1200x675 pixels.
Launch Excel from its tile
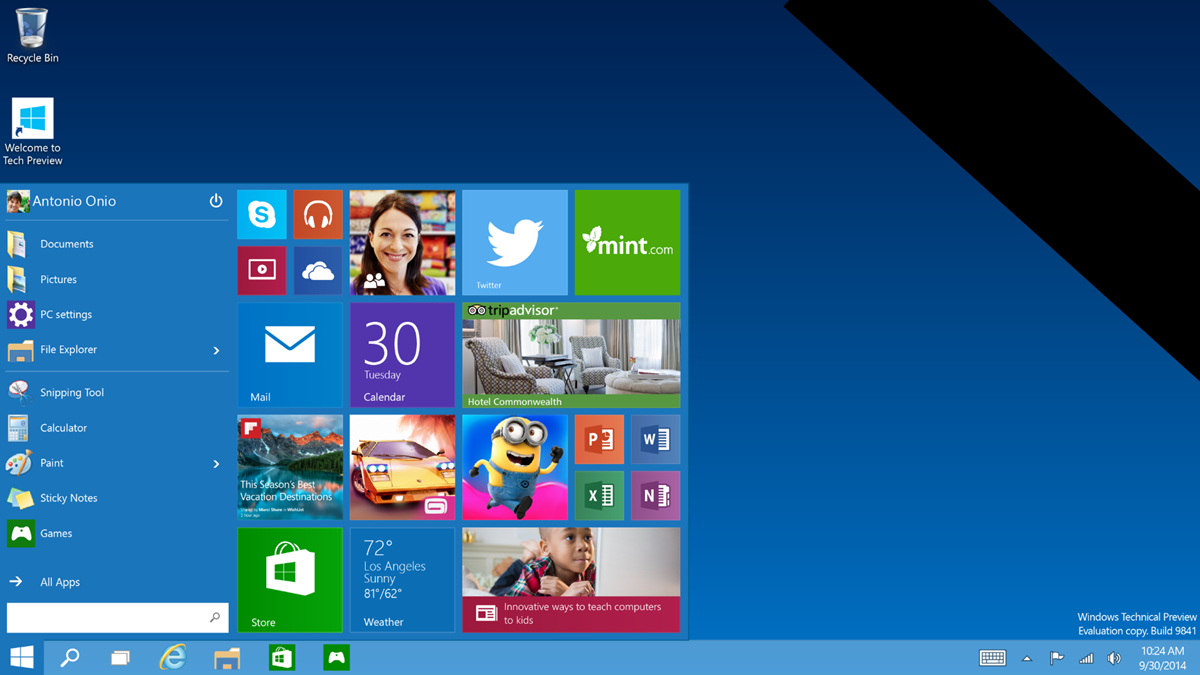click(599, 495)
